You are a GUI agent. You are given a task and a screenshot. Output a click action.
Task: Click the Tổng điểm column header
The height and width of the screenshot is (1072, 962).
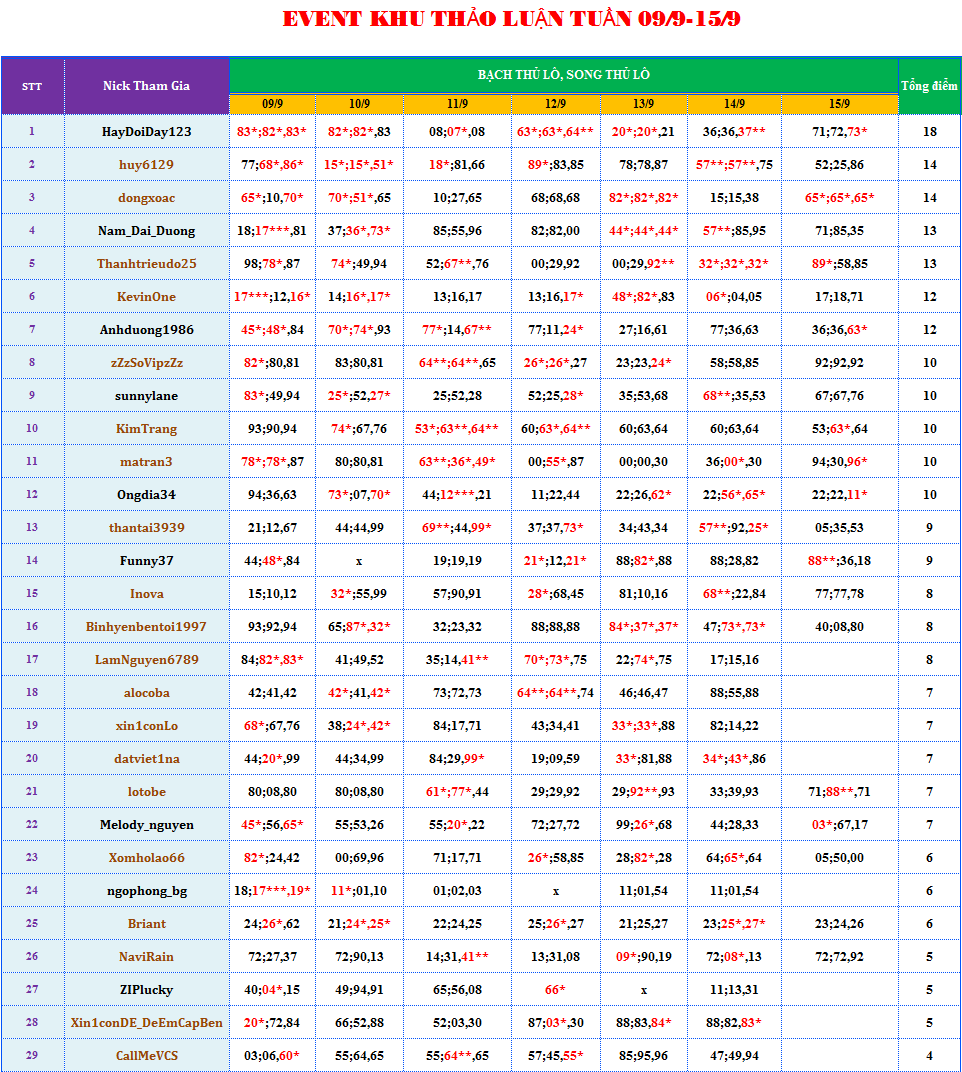tap(929, 86)
